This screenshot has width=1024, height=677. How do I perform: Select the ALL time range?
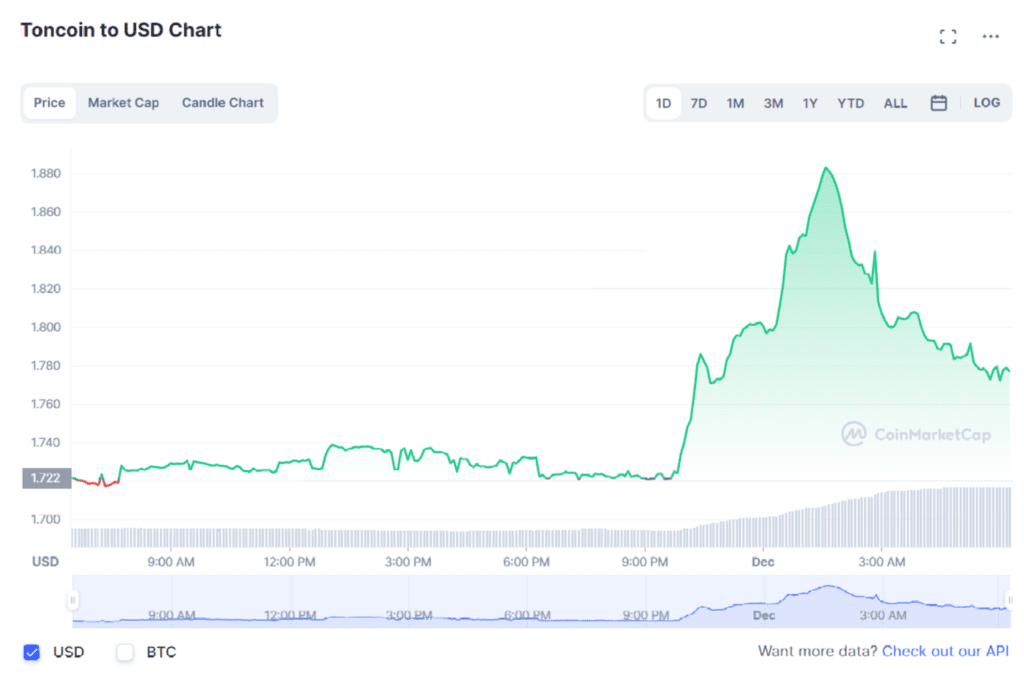tap(895, 103)
